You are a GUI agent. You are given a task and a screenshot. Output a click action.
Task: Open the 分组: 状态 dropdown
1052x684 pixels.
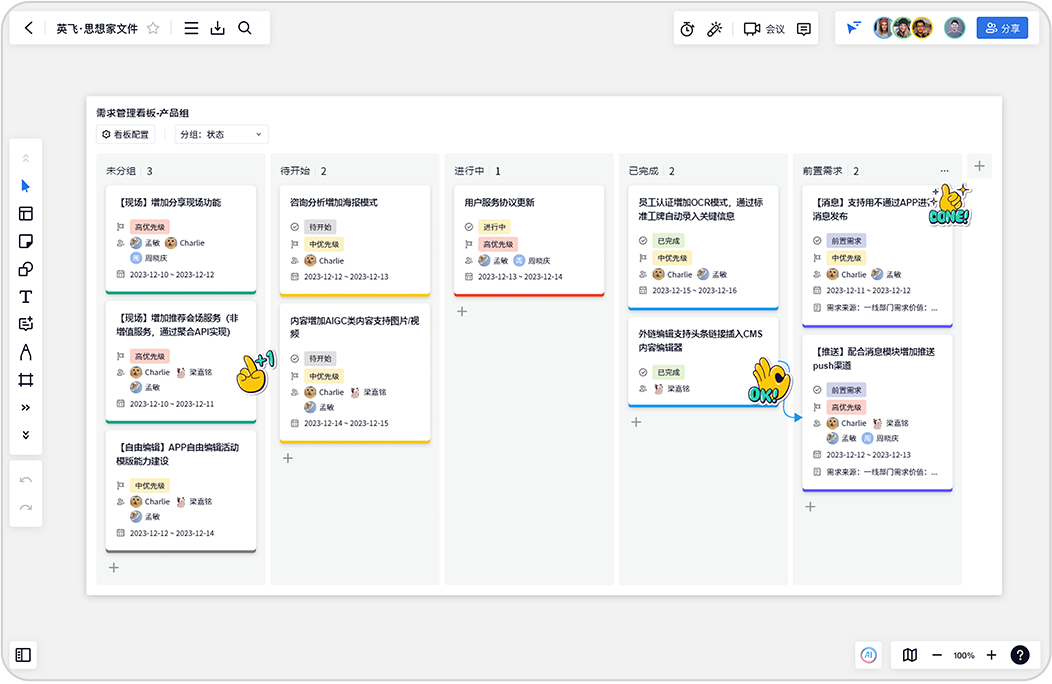(221, 134)
